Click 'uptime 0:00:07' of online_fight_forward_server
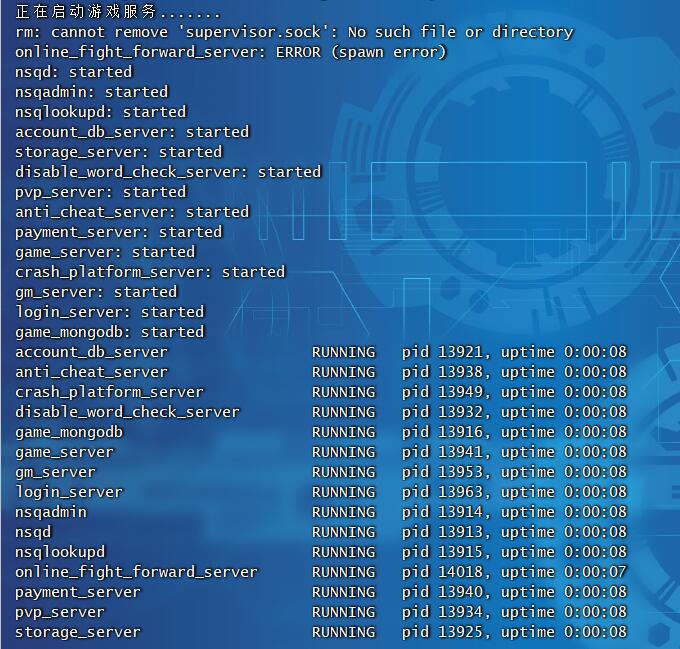 tap(564, 572)
